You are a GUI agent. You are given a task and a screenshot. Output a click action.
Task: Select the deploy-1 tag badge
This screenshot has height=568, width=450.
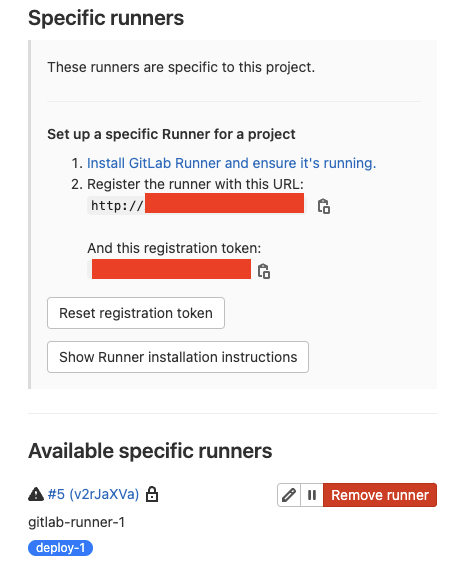tap(61, 548)
